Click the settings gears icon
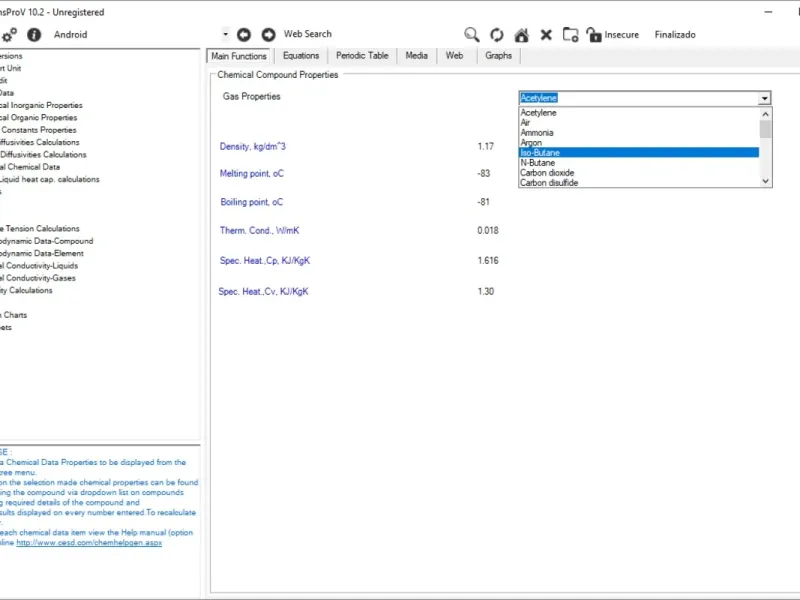Image resolution: width=800 pixels, height=600 pixels. [x=9, y=34]
